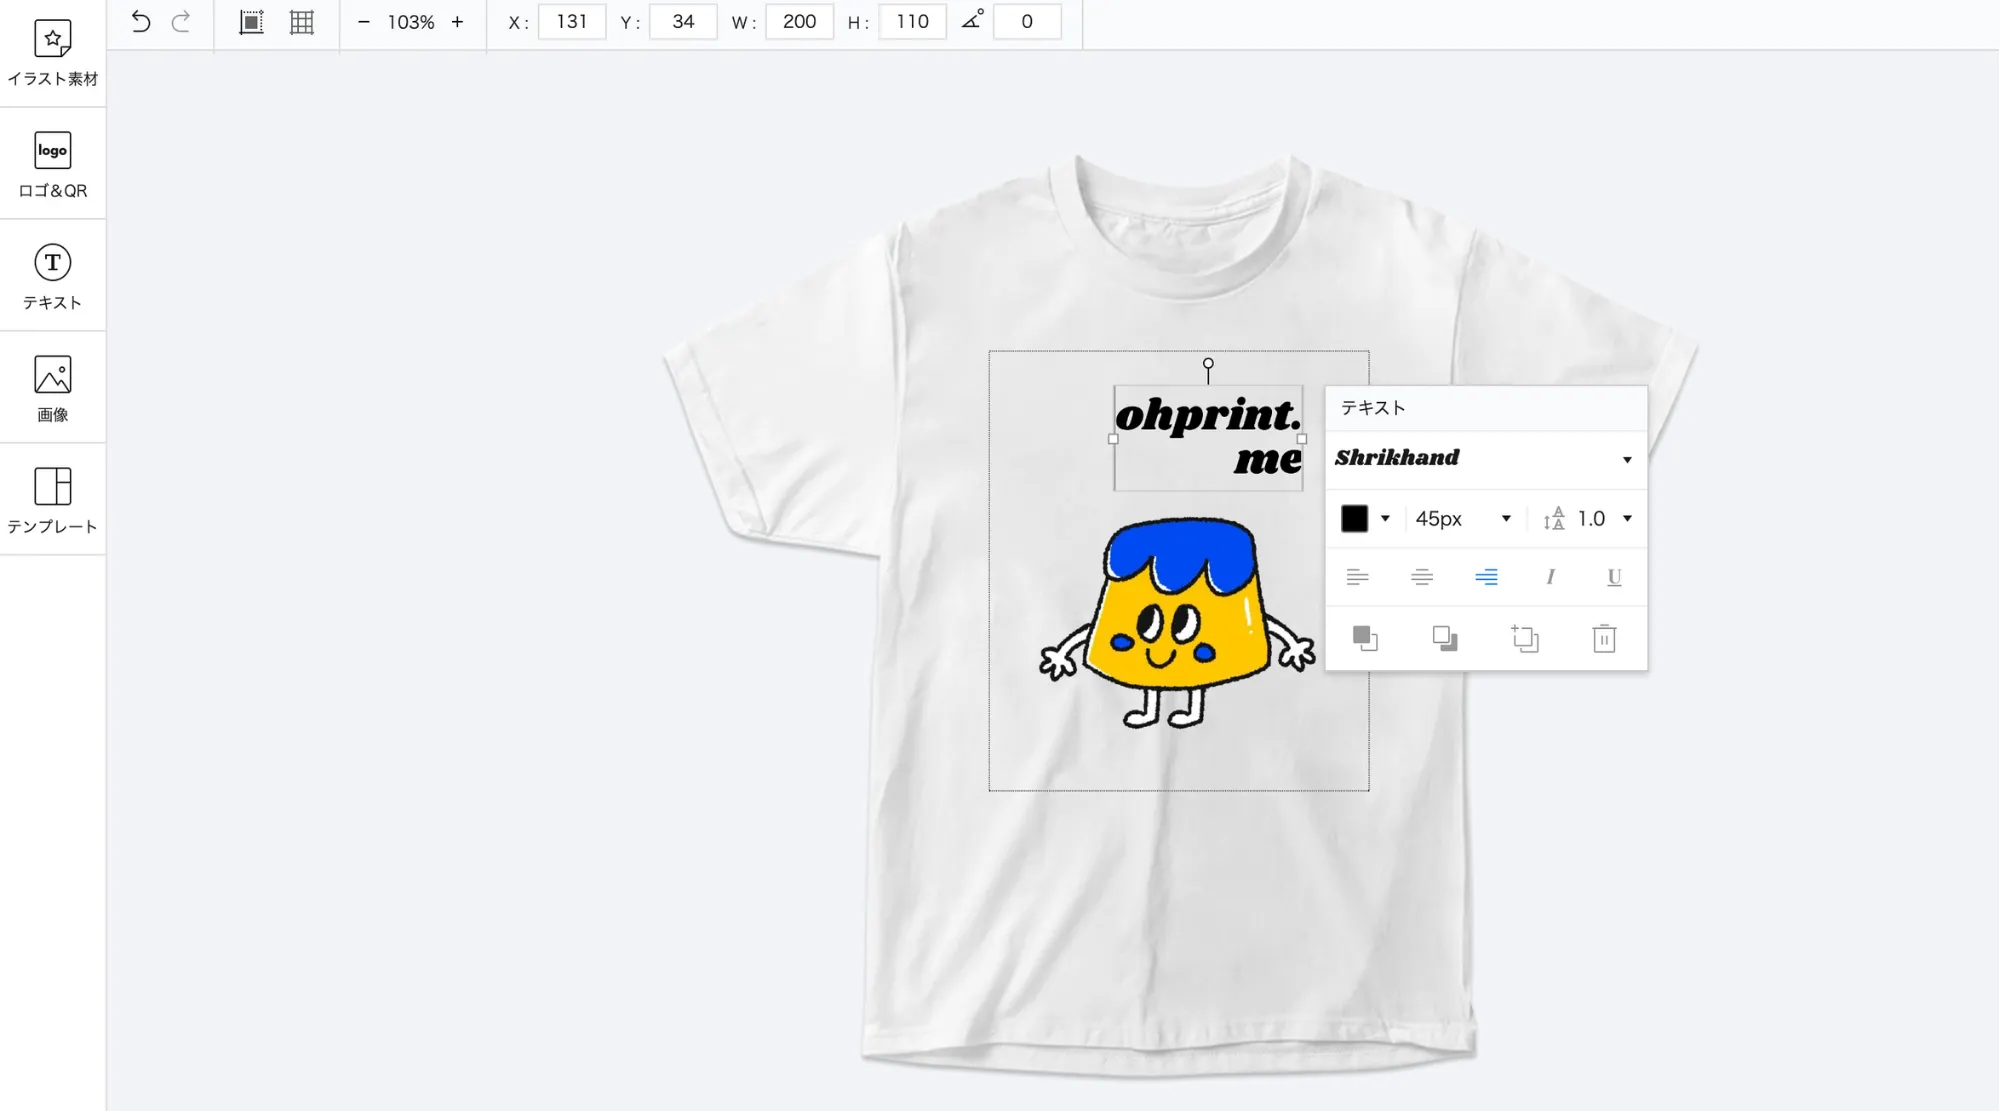
Task: Open the イラスト素材 illustration panel
Action: click(x=52, y=53)
